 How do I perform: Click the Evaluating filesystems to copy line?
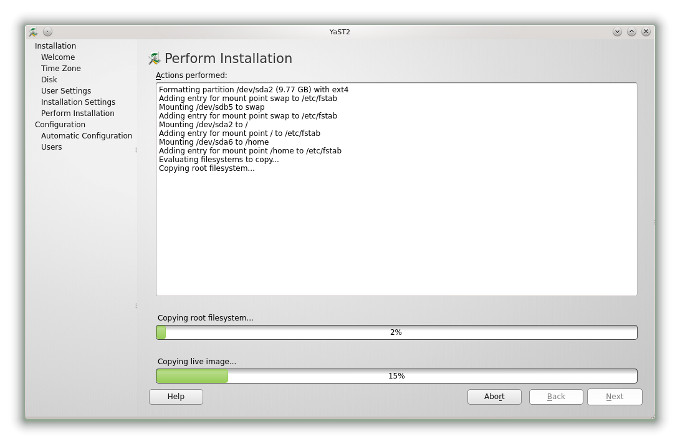click(x=219, y=160)
